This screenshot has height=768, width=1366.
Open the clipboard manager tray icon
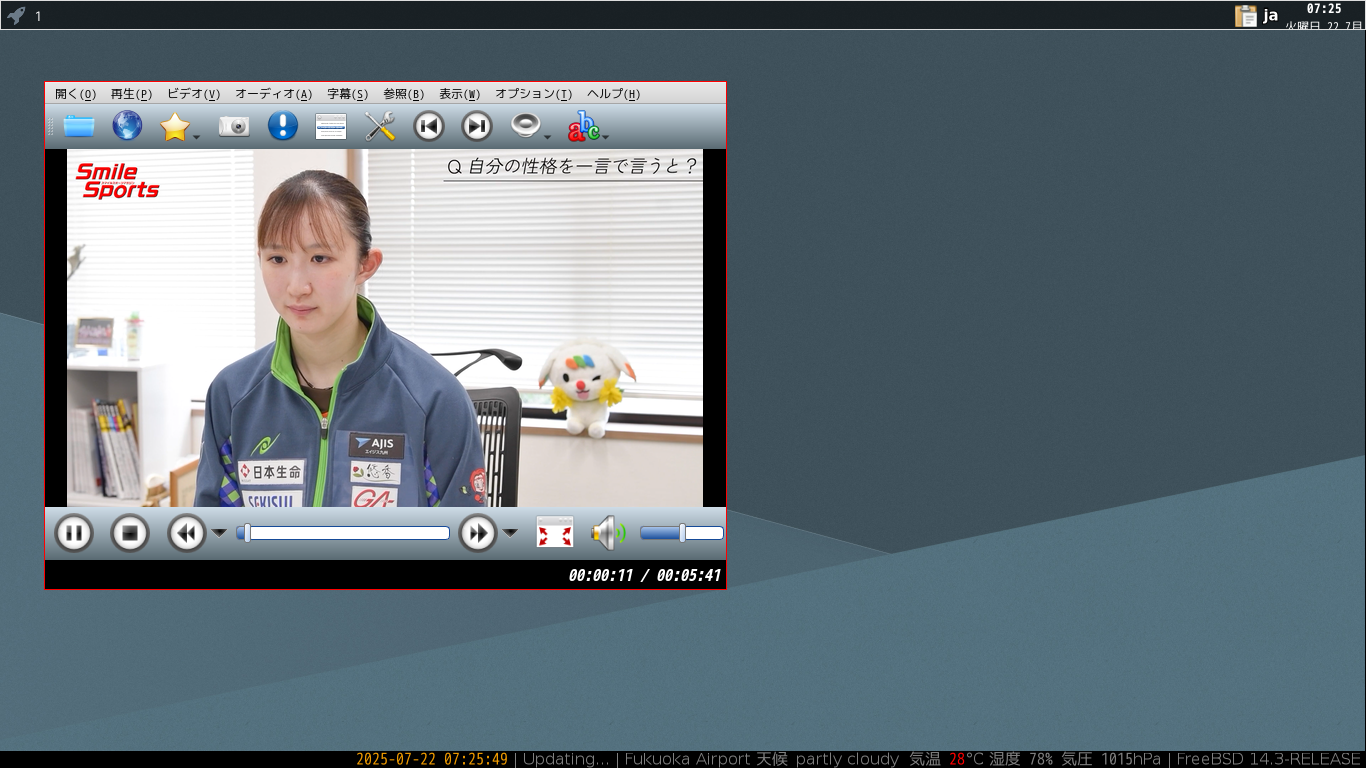pyautogui.click(x=1246, y=15)
